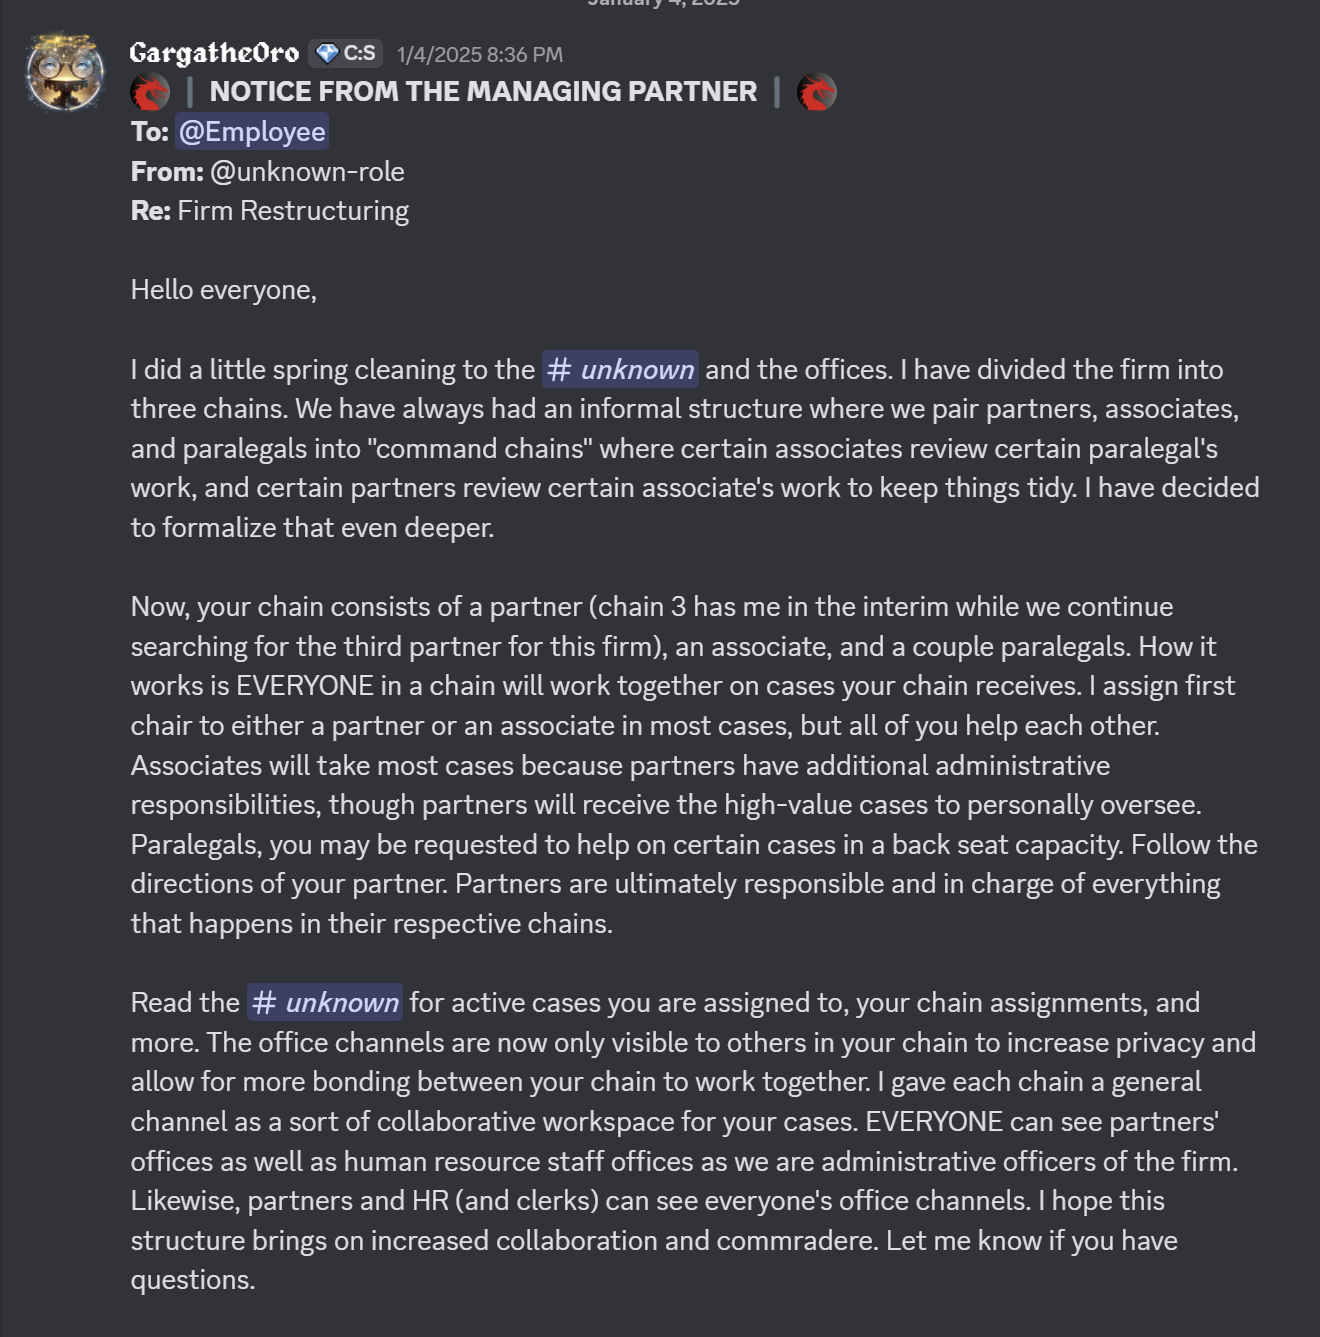Open the C:S server tag badge
The height and width of the screenshot is (1337, 1320).
(x=345, y=54)
